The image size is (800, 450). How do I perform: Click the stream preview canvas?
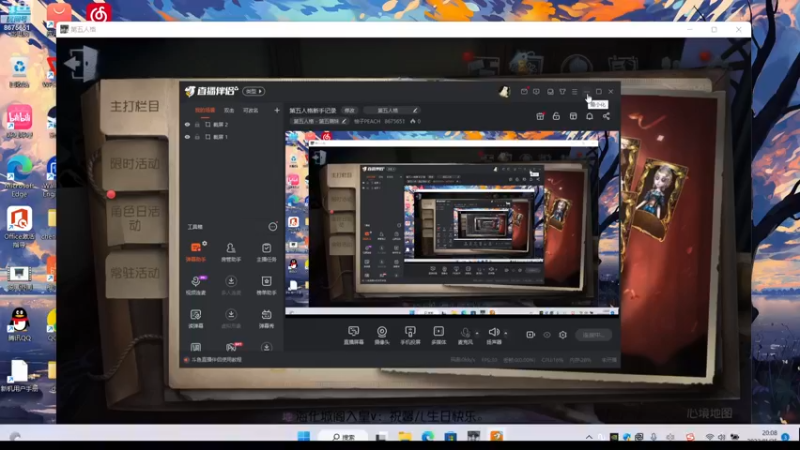coord(452,223)
